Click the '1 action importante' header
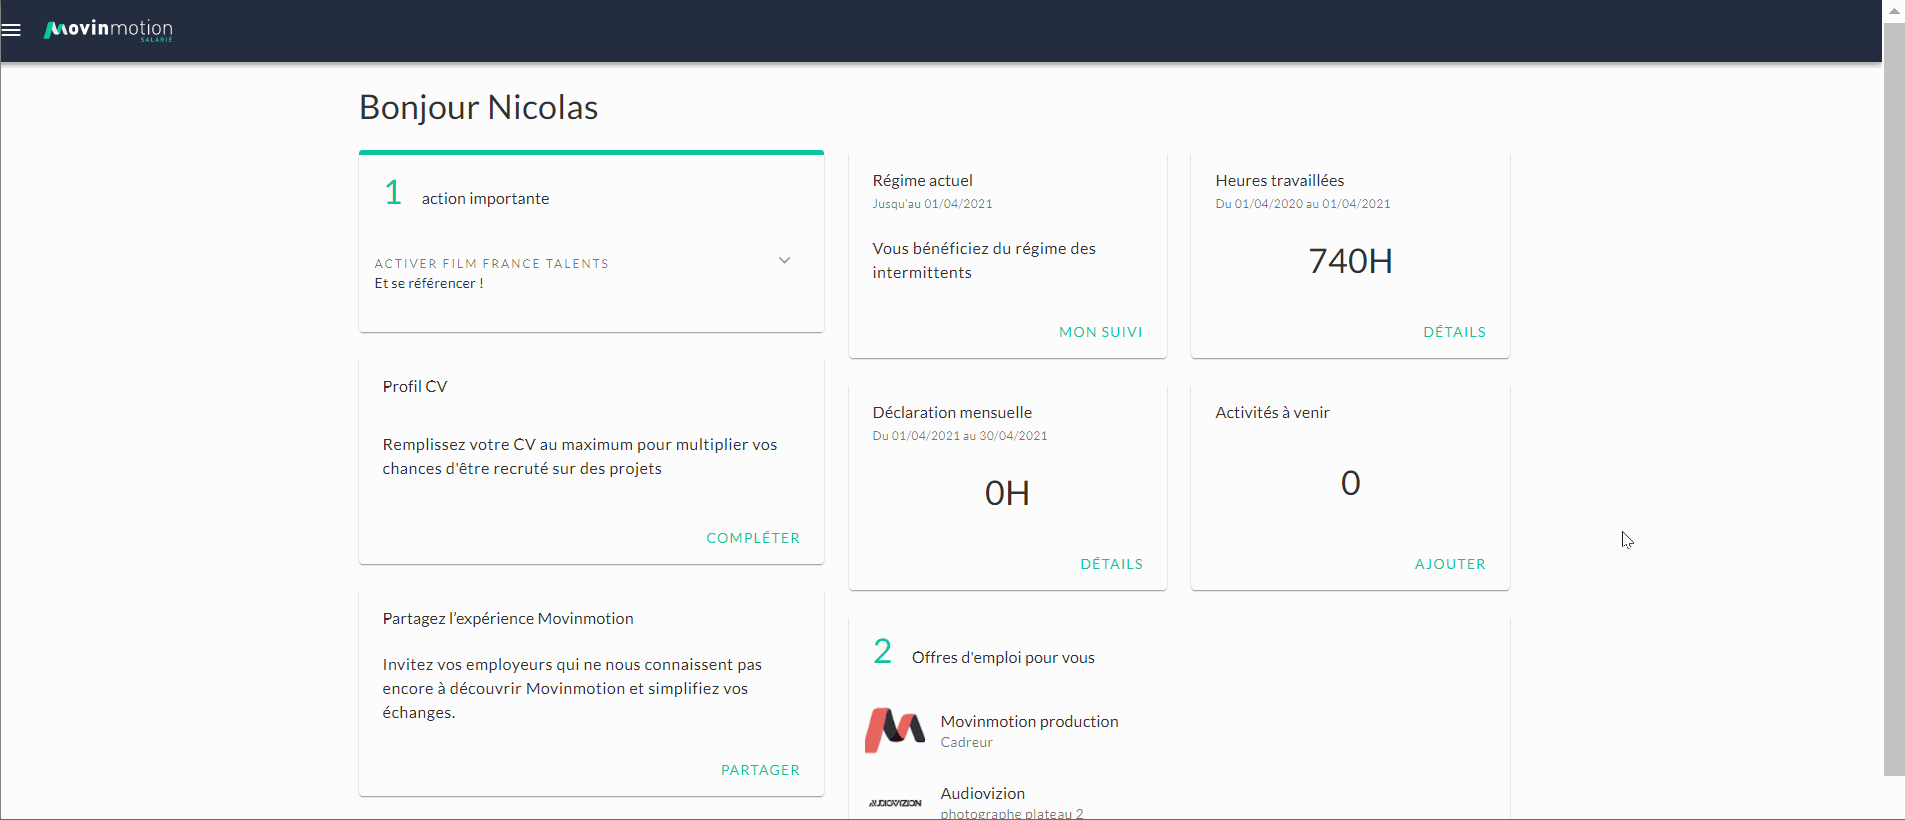 coord(467,193)
